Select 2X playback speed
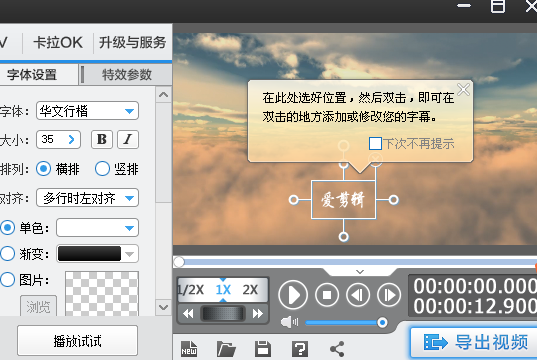This screenshot has width=537, height=360. click(x=250, y=290)
